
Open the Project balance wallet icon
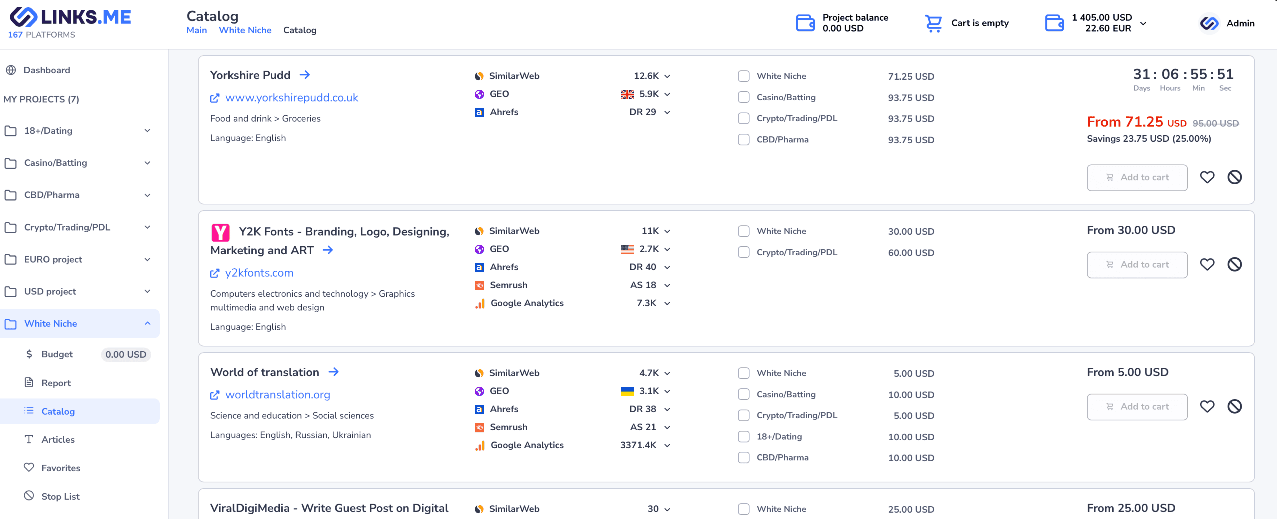[805, 23]
